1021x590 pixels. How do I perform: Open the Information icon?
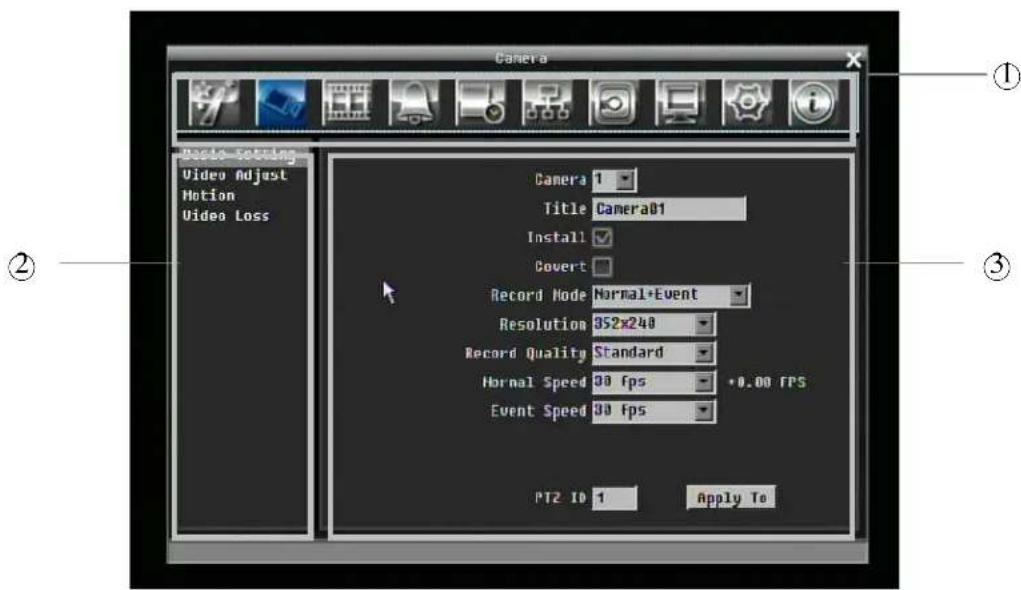[813, 103]
